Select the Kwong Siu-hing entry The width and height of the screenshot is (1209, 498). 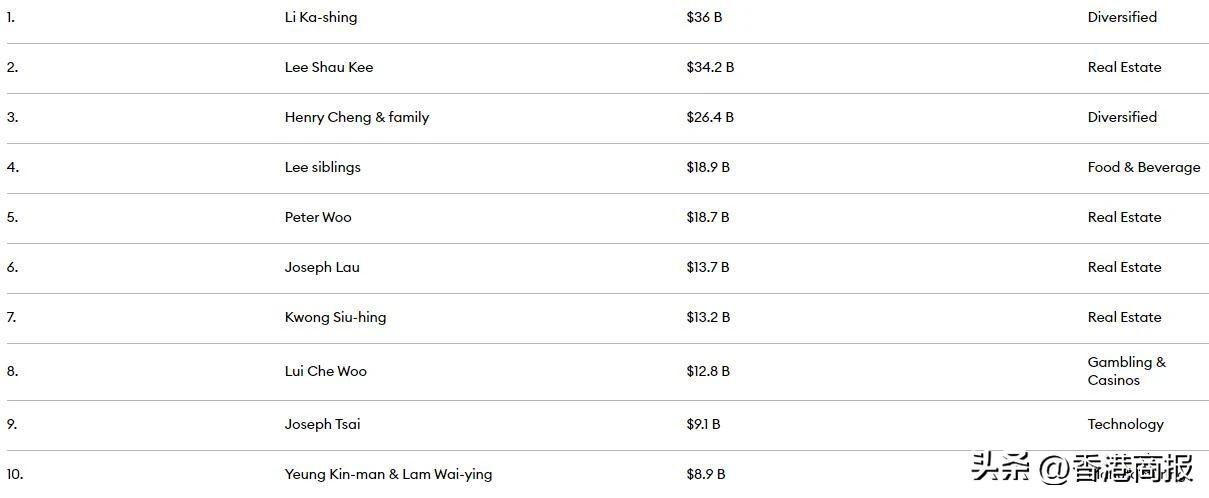pyautogui.click(x=335, y=317)
